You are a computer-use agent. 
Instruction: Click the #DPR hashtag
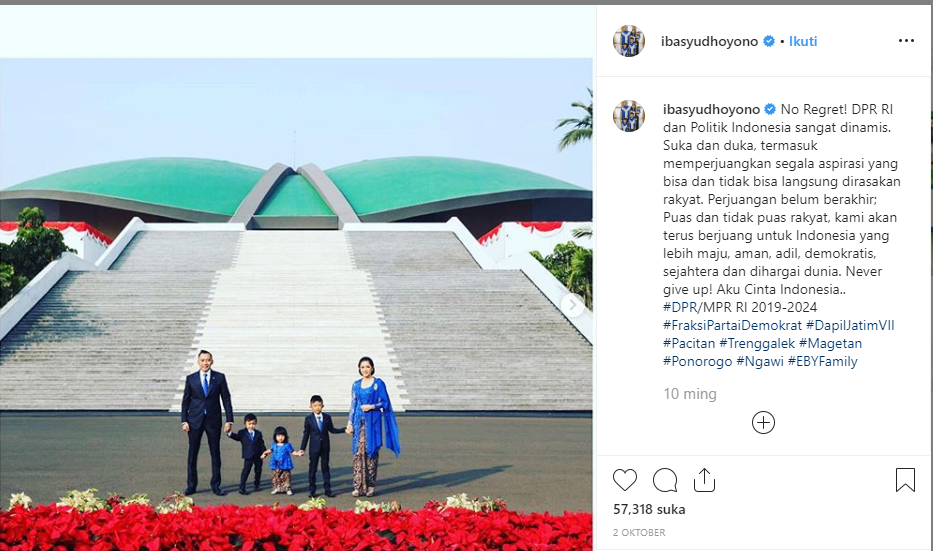tap(680, 308)
